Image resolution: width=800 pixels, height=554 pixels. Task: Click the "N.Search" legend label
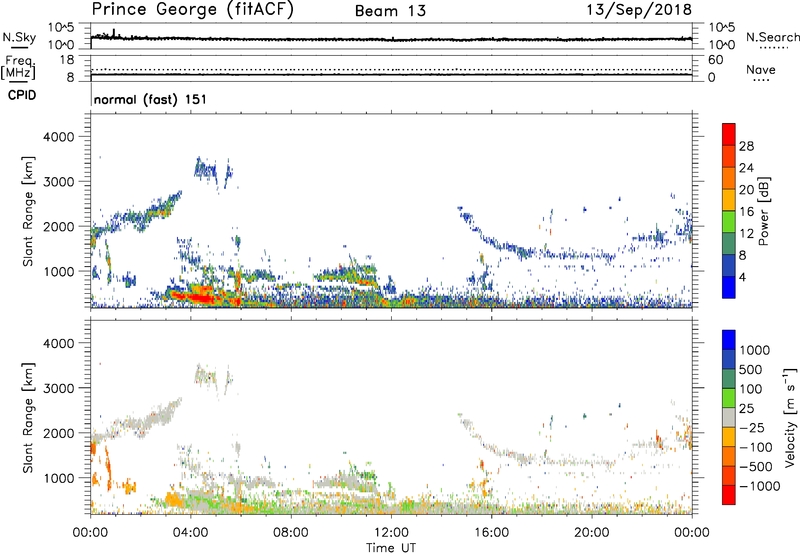click(772, 37)
